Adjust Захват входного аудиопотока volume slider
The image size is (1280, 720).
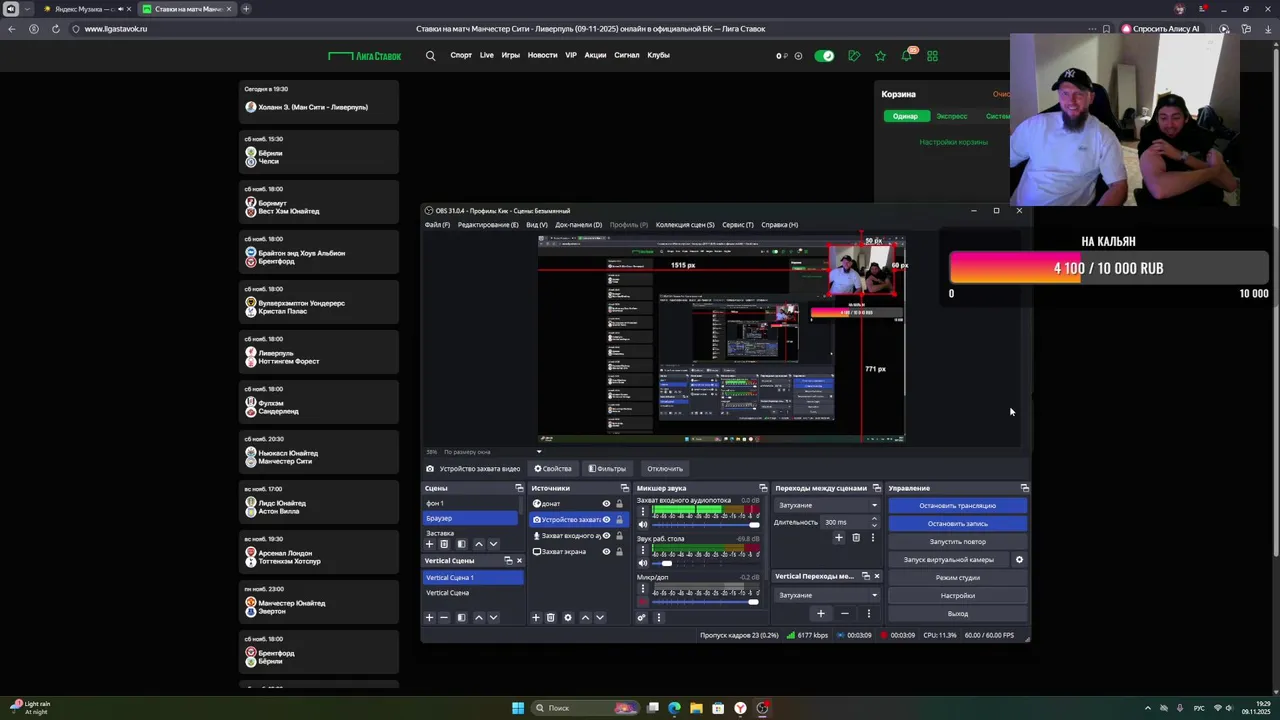tap(705, 524)
